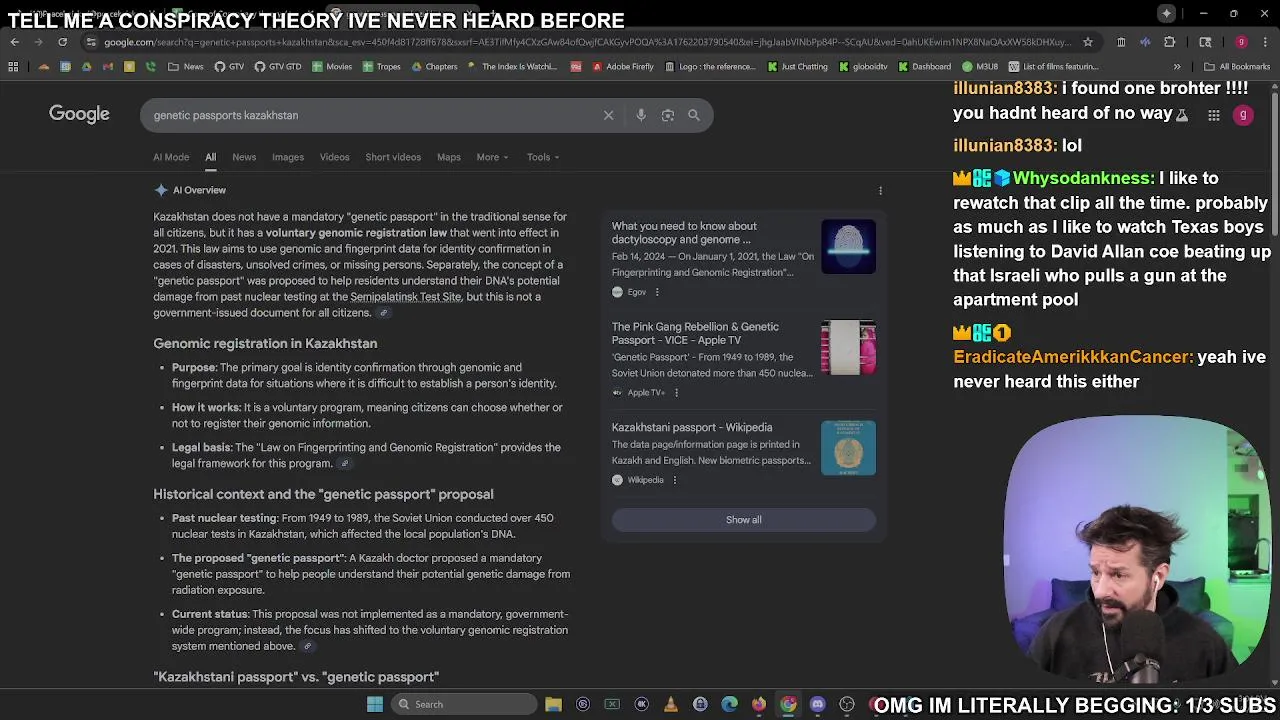Reload the current page
The height and width of the screenshot is (720, 1280).
pos(62,42)
